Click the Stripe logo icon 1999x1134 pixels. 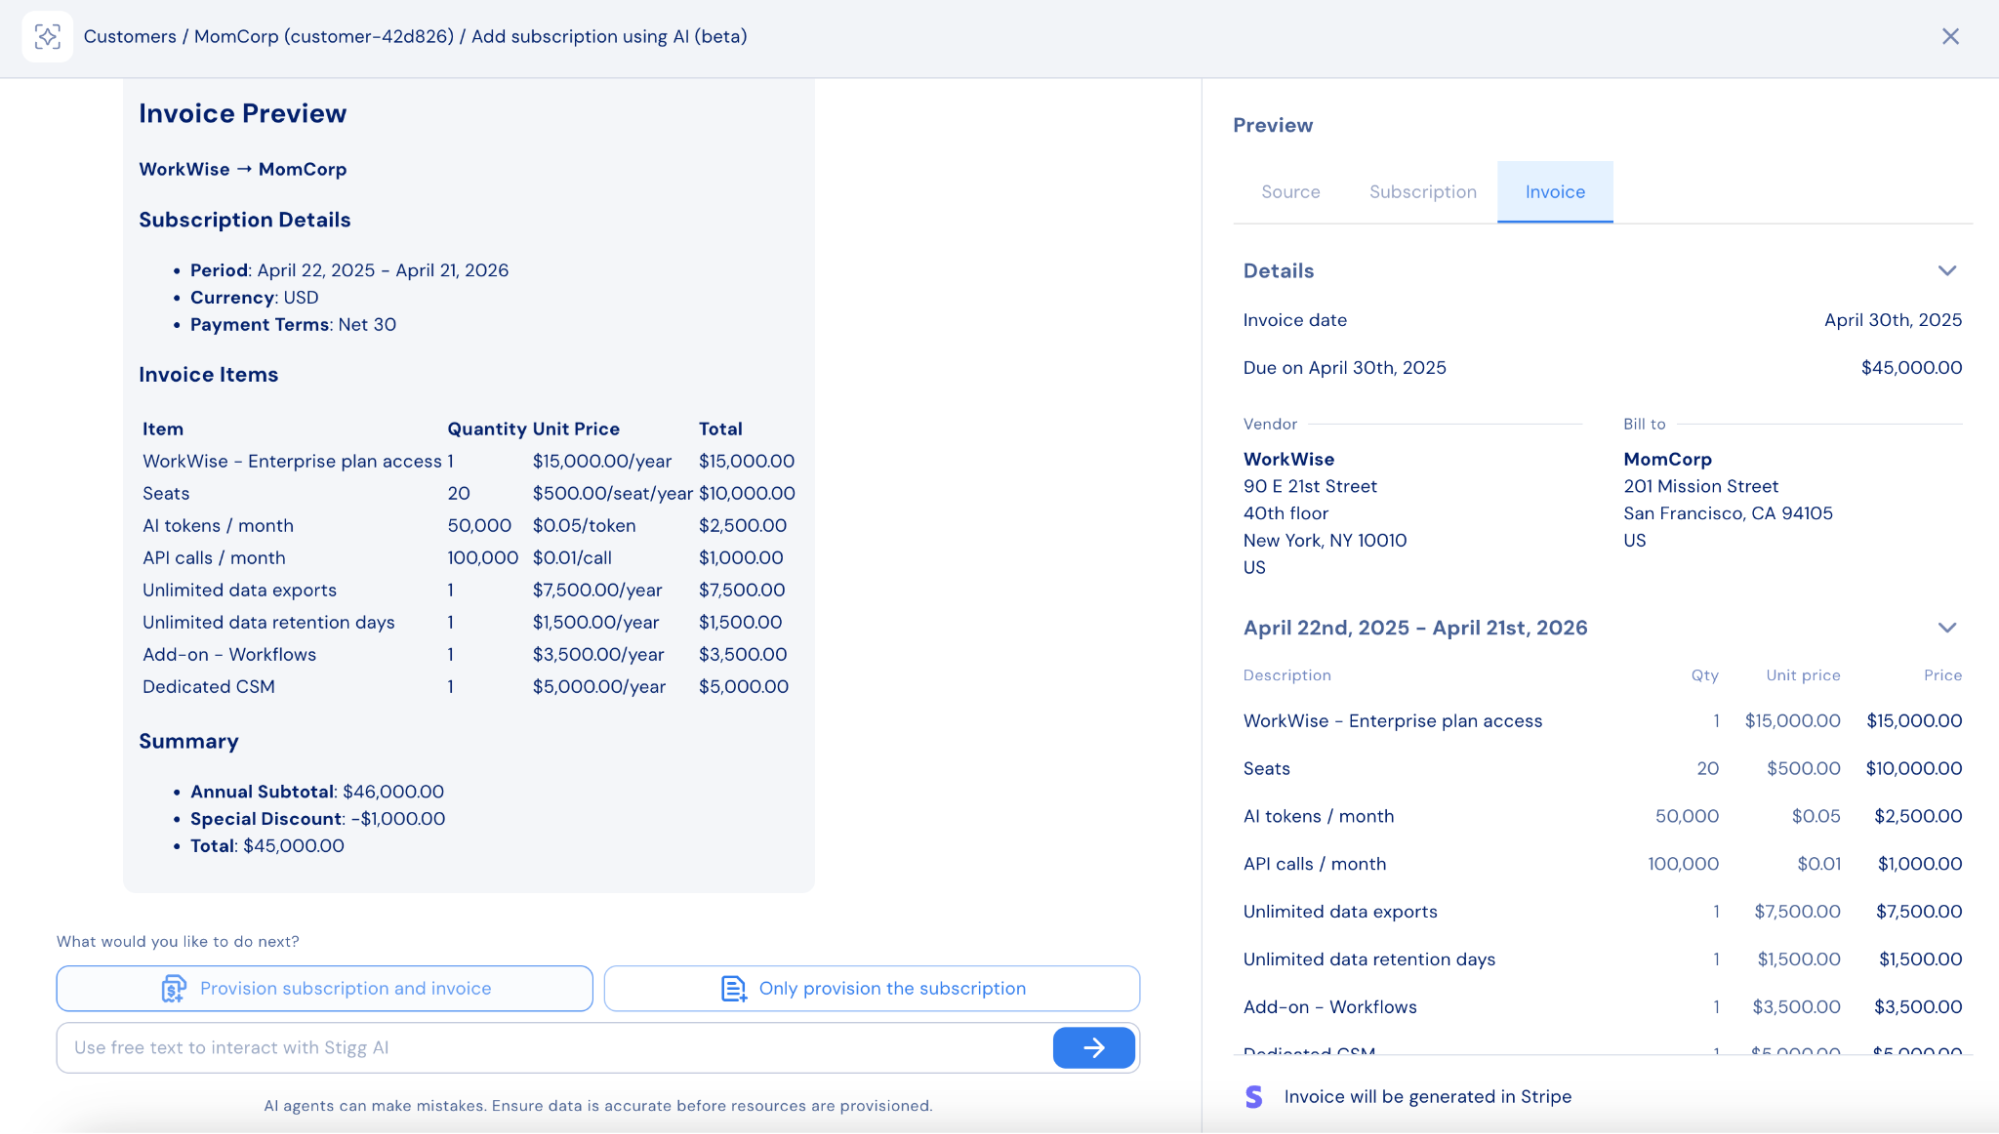tap(1253, 1096)
